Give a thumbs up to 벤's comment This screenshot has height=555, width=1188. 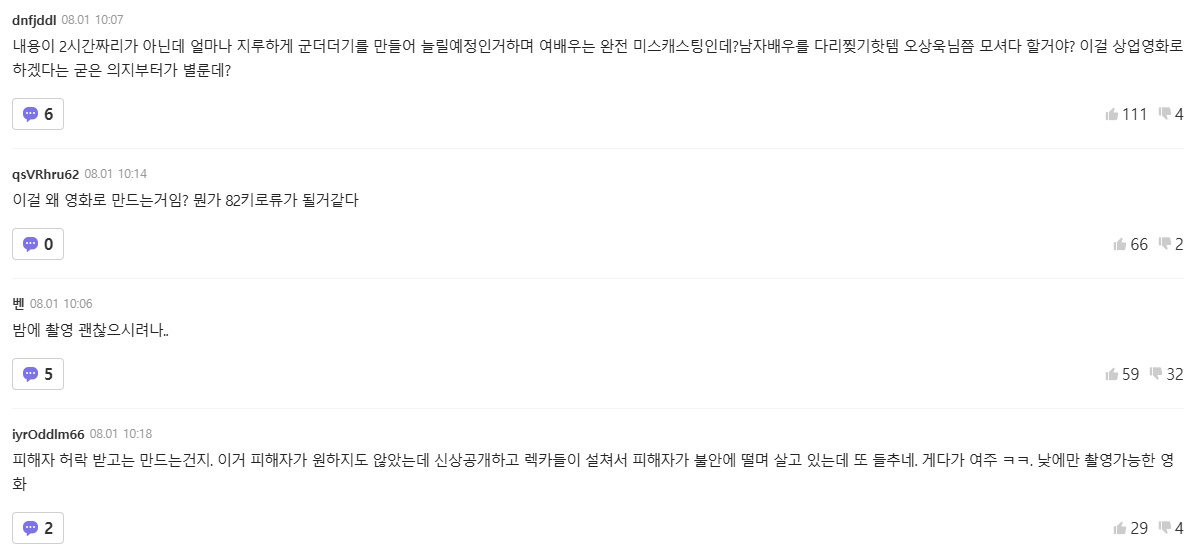coord(1122,374)
